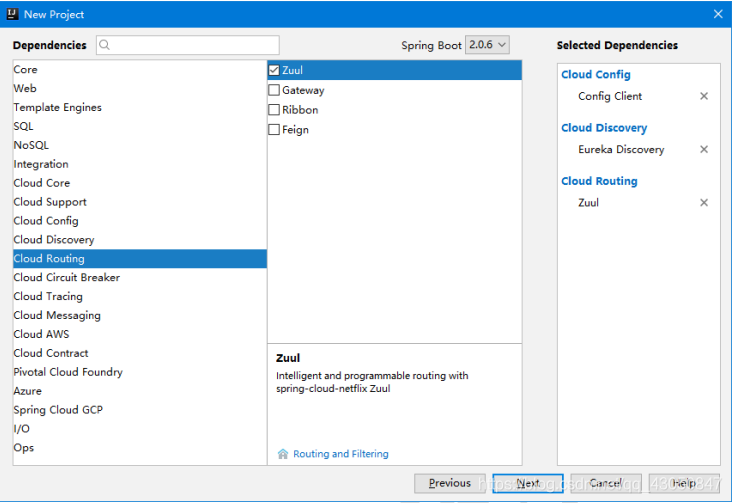The height and width of the screenshot is (503, 732).
Task: Cancel the New Project wizard
Action: coord(606,483)
